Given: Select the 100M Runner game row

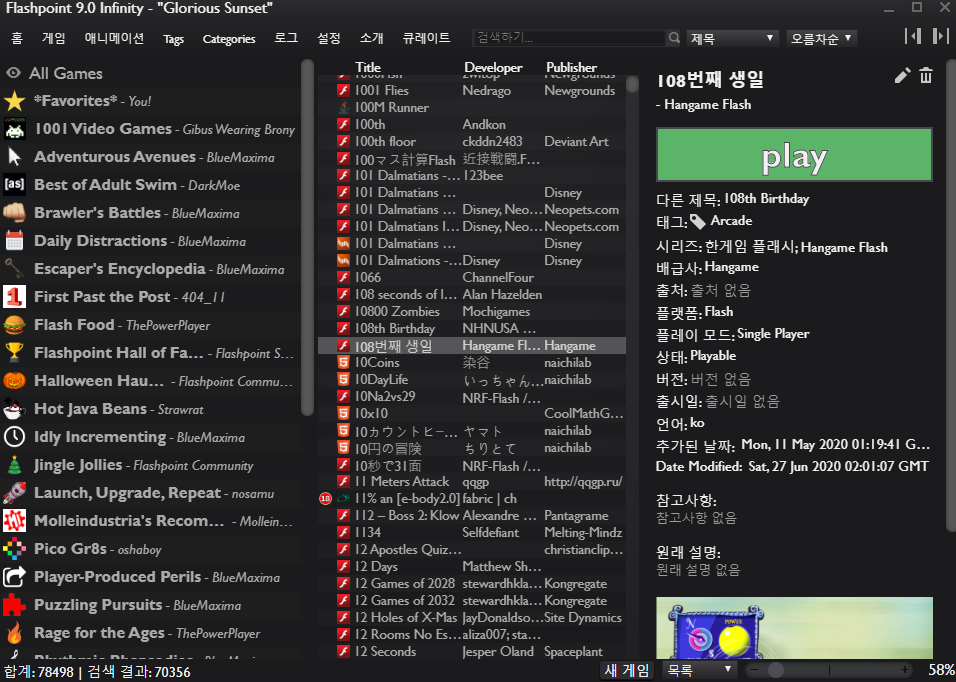Looking at the screenshot, I should [471, 108].
